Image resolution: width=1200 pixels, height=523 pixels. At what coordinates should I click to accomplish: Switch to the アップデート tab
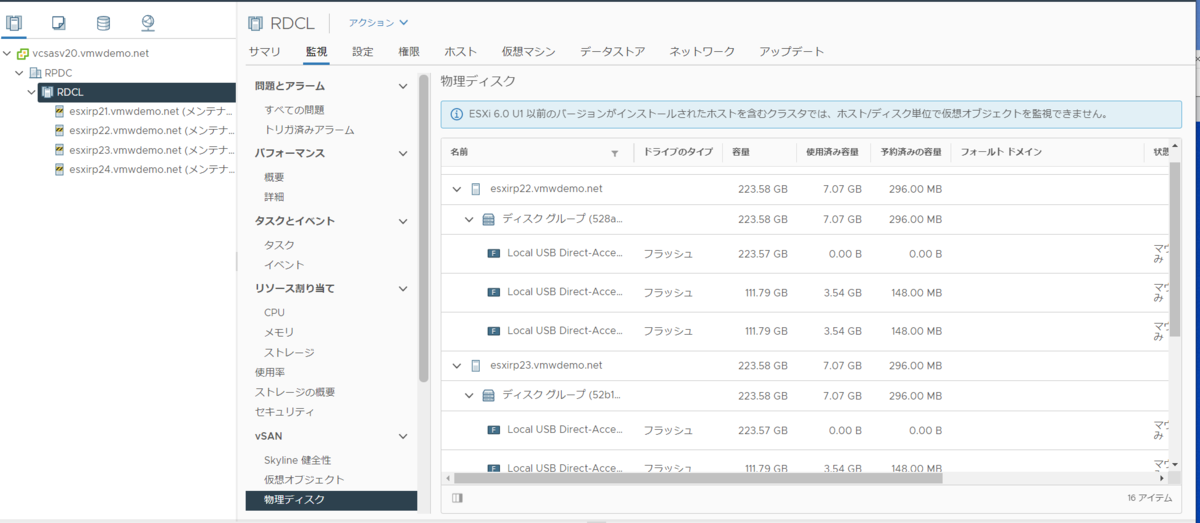point(791,52)
